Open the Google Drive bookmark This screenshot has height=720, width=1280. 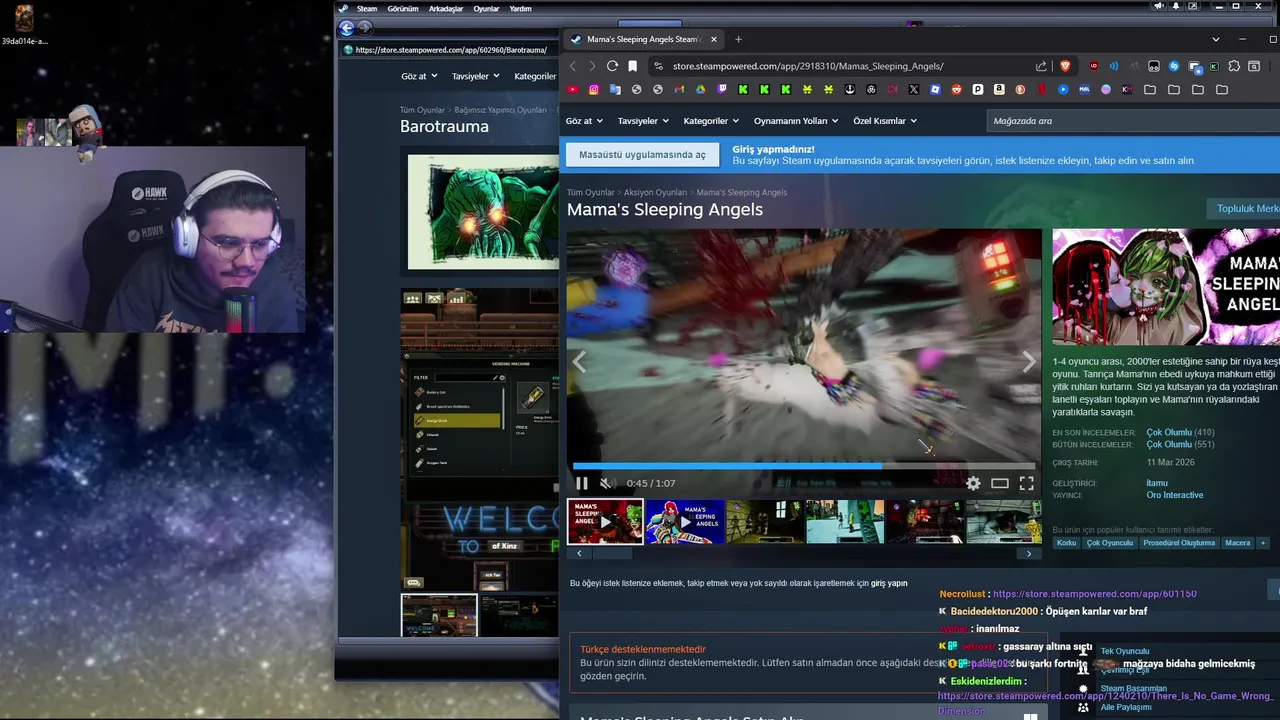click(x=700, y=90)
